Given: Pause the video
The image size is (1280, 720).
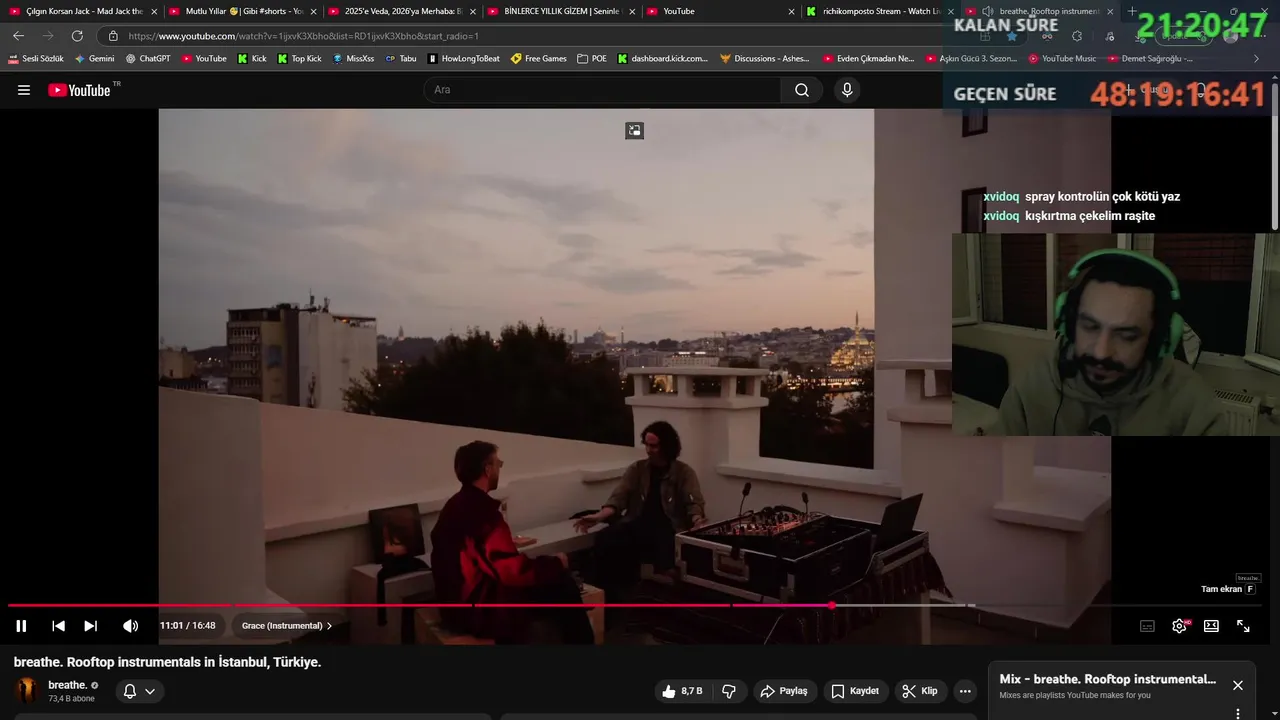Looking at the screenshot, I should point(21,626).
